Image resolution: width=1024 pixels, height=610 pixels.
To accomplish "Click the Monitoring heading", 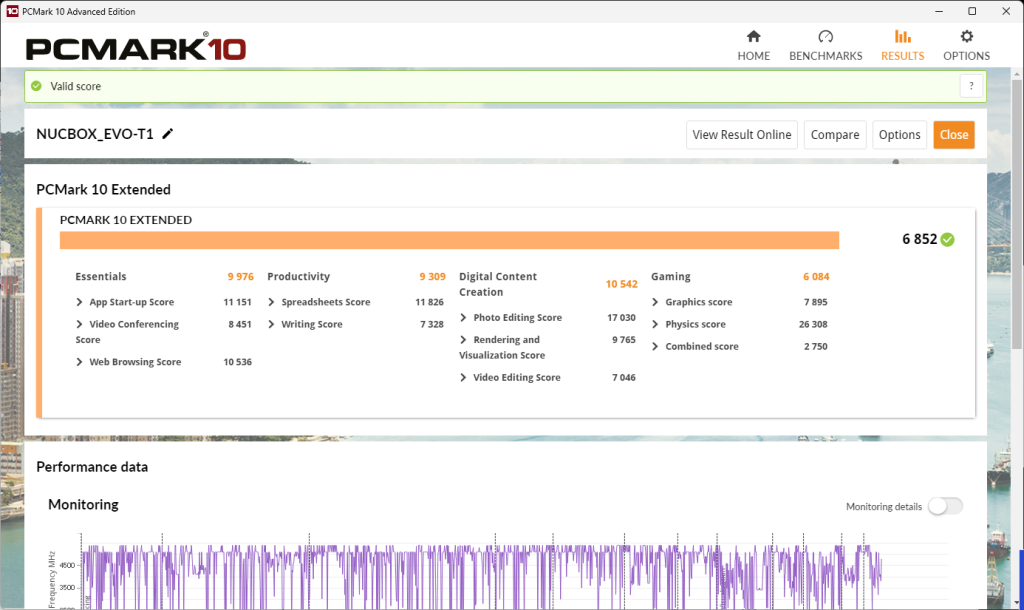I will tap(84, 504).
